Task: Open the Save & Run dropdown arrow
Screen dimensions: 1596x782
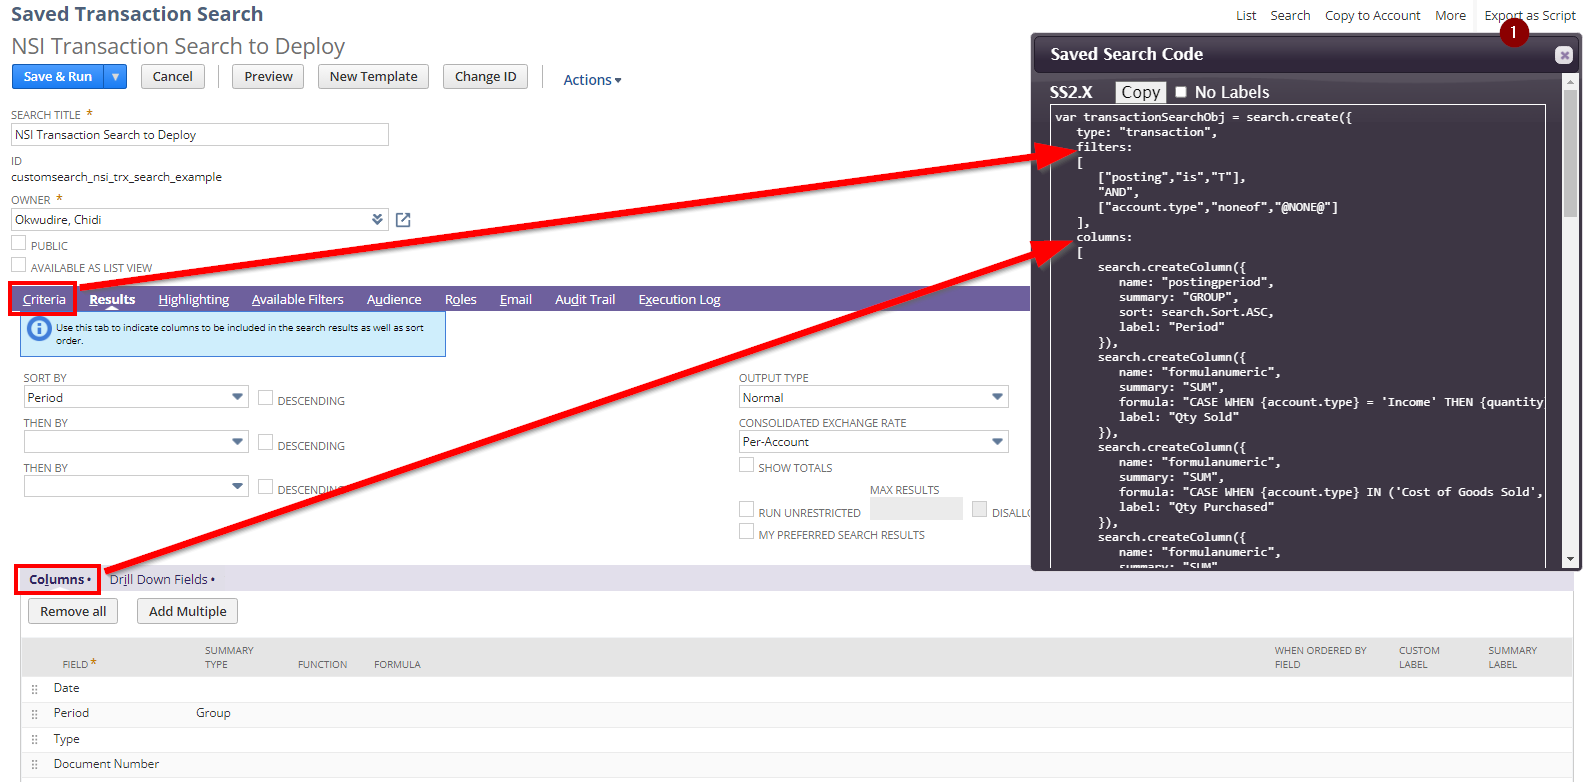Action: tap(115, 76)
